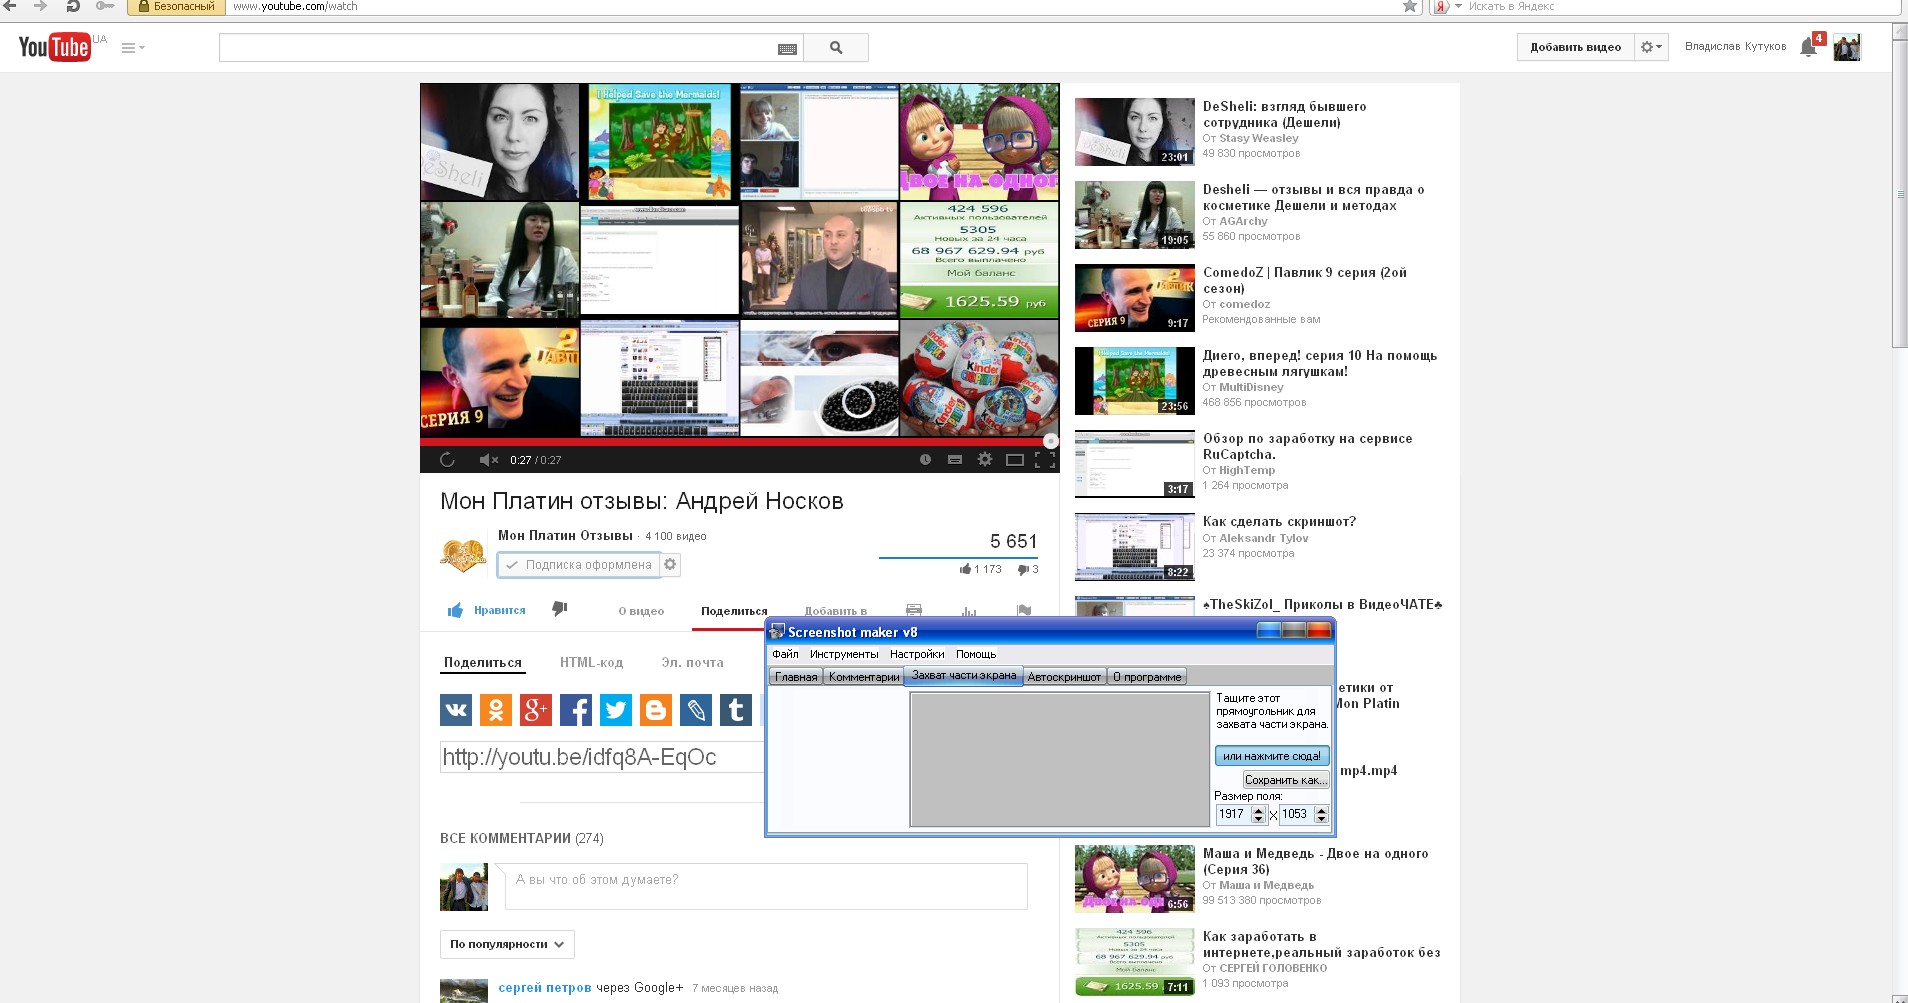Viewport: 1908px width, 1003px height.
Task: Open Маша и Медведь Двое на одного thumbnail
Action: pos(1135,879)
